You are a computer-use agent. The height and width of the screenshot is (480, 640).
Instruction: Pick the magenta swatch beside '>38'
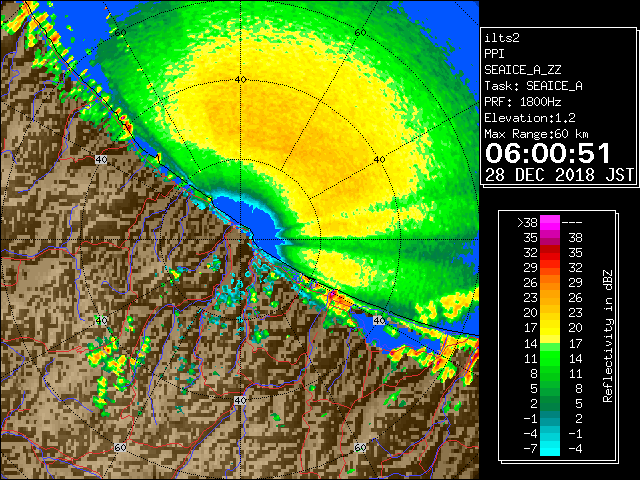550,222
